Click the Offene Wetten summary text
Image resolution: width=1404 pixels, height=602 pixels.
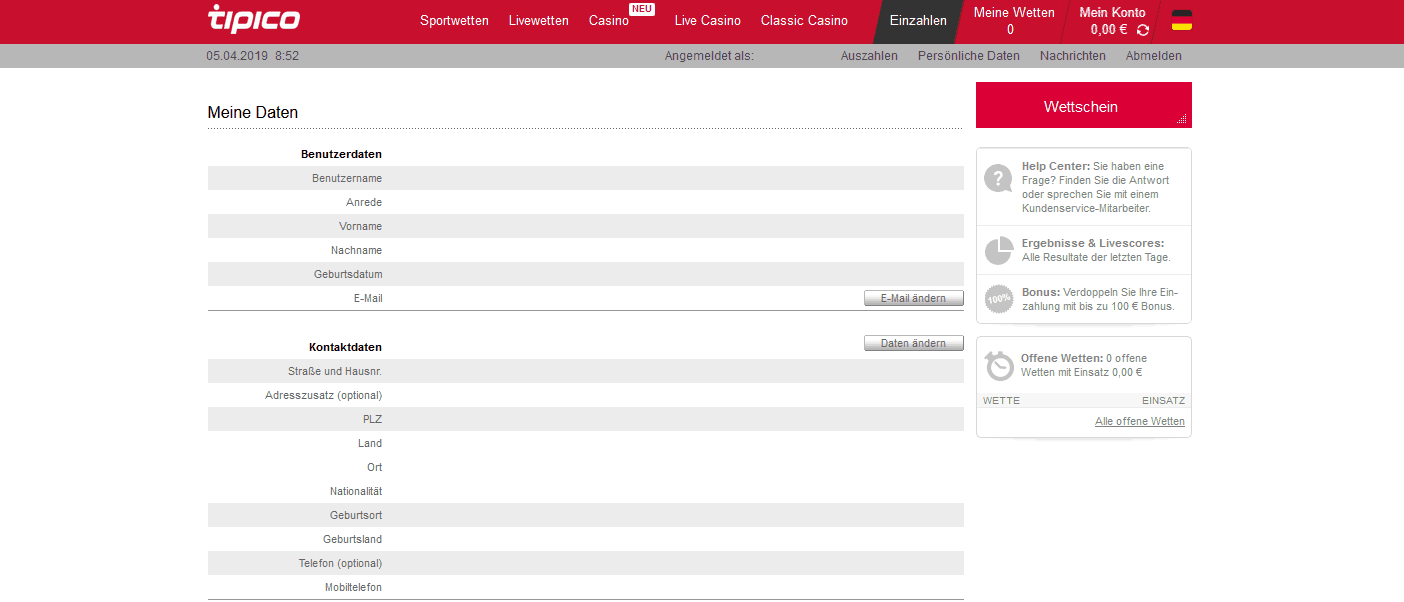point(1084,365)
